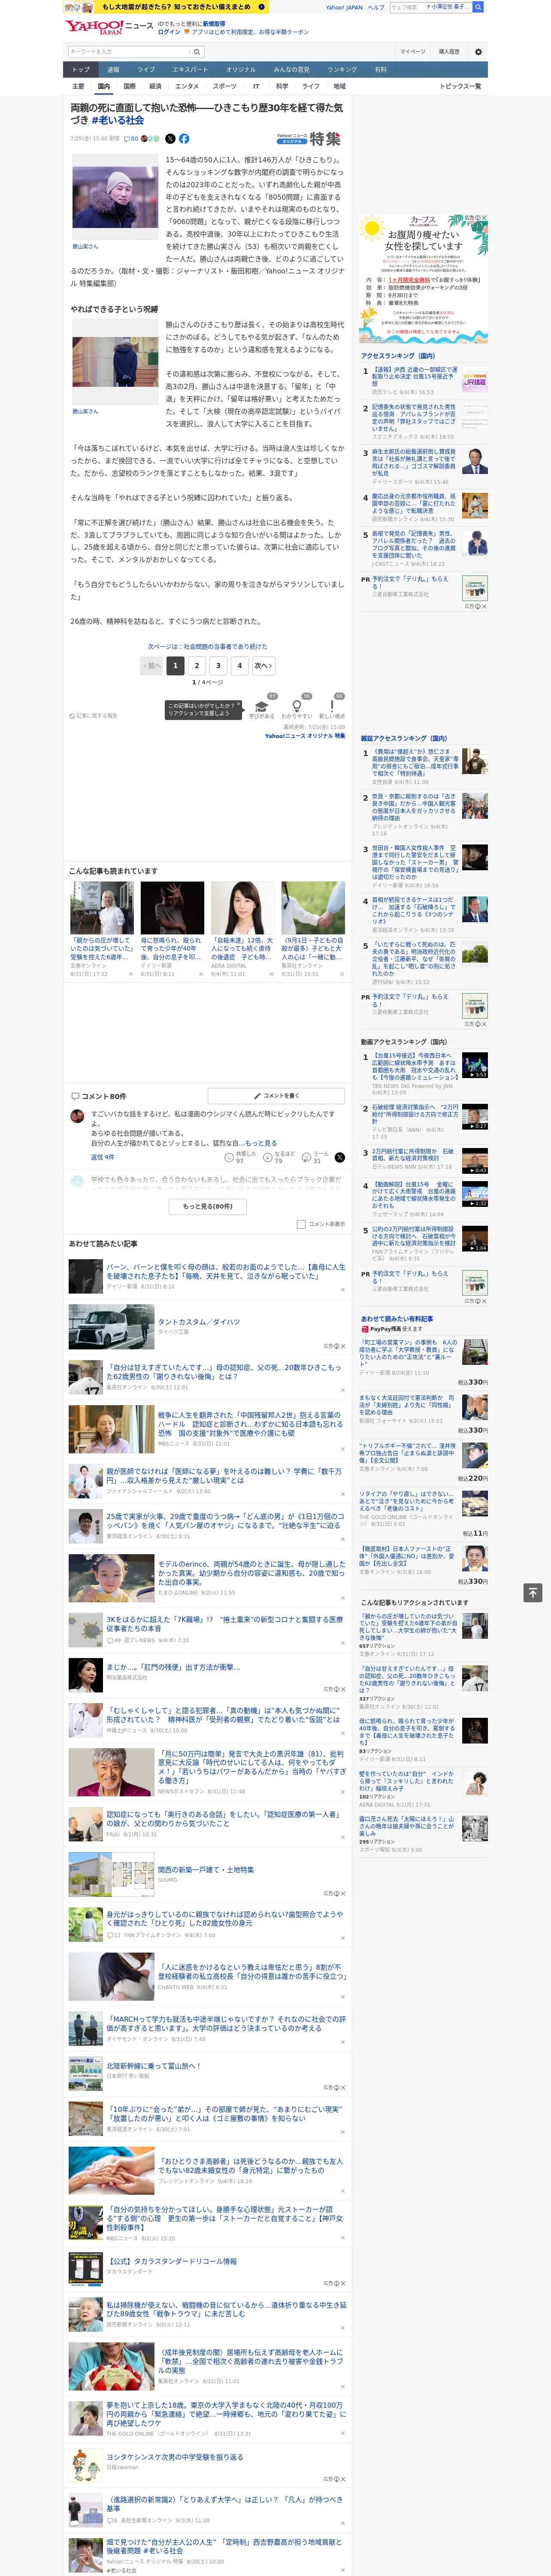The image size is (551, 2576).
Task: Open the ライブ tab in dark bar
Action: point(146,70)
